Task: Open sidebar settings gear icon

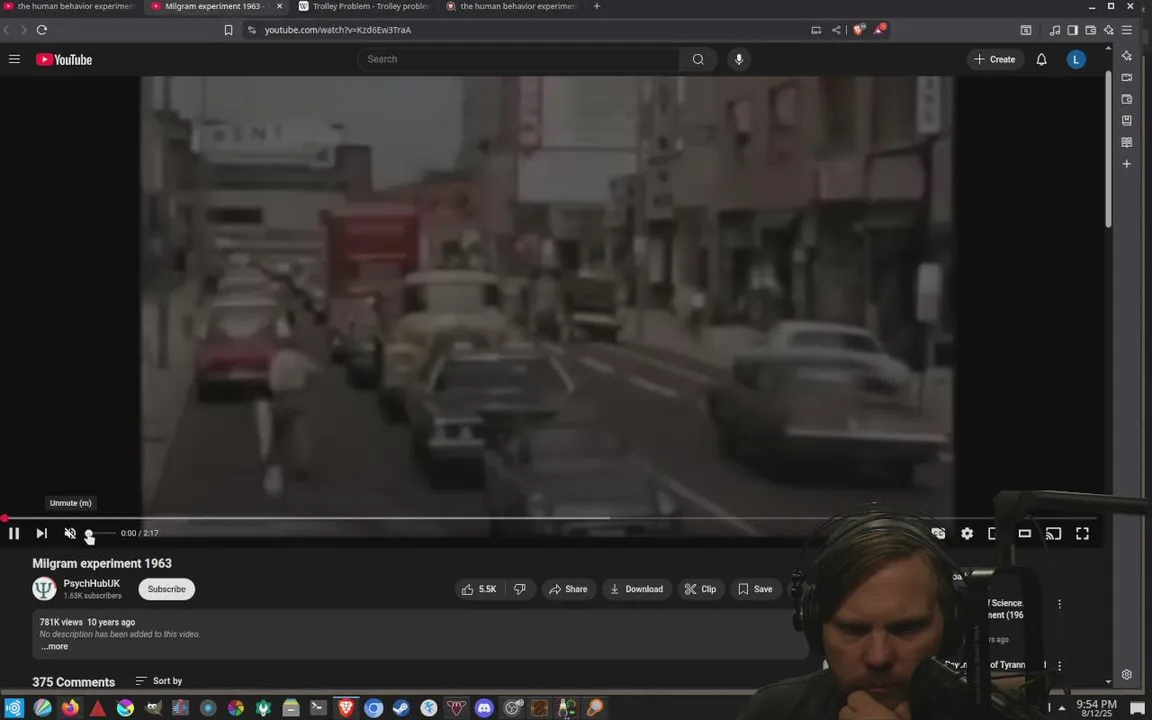Action: click(1127, 674)
